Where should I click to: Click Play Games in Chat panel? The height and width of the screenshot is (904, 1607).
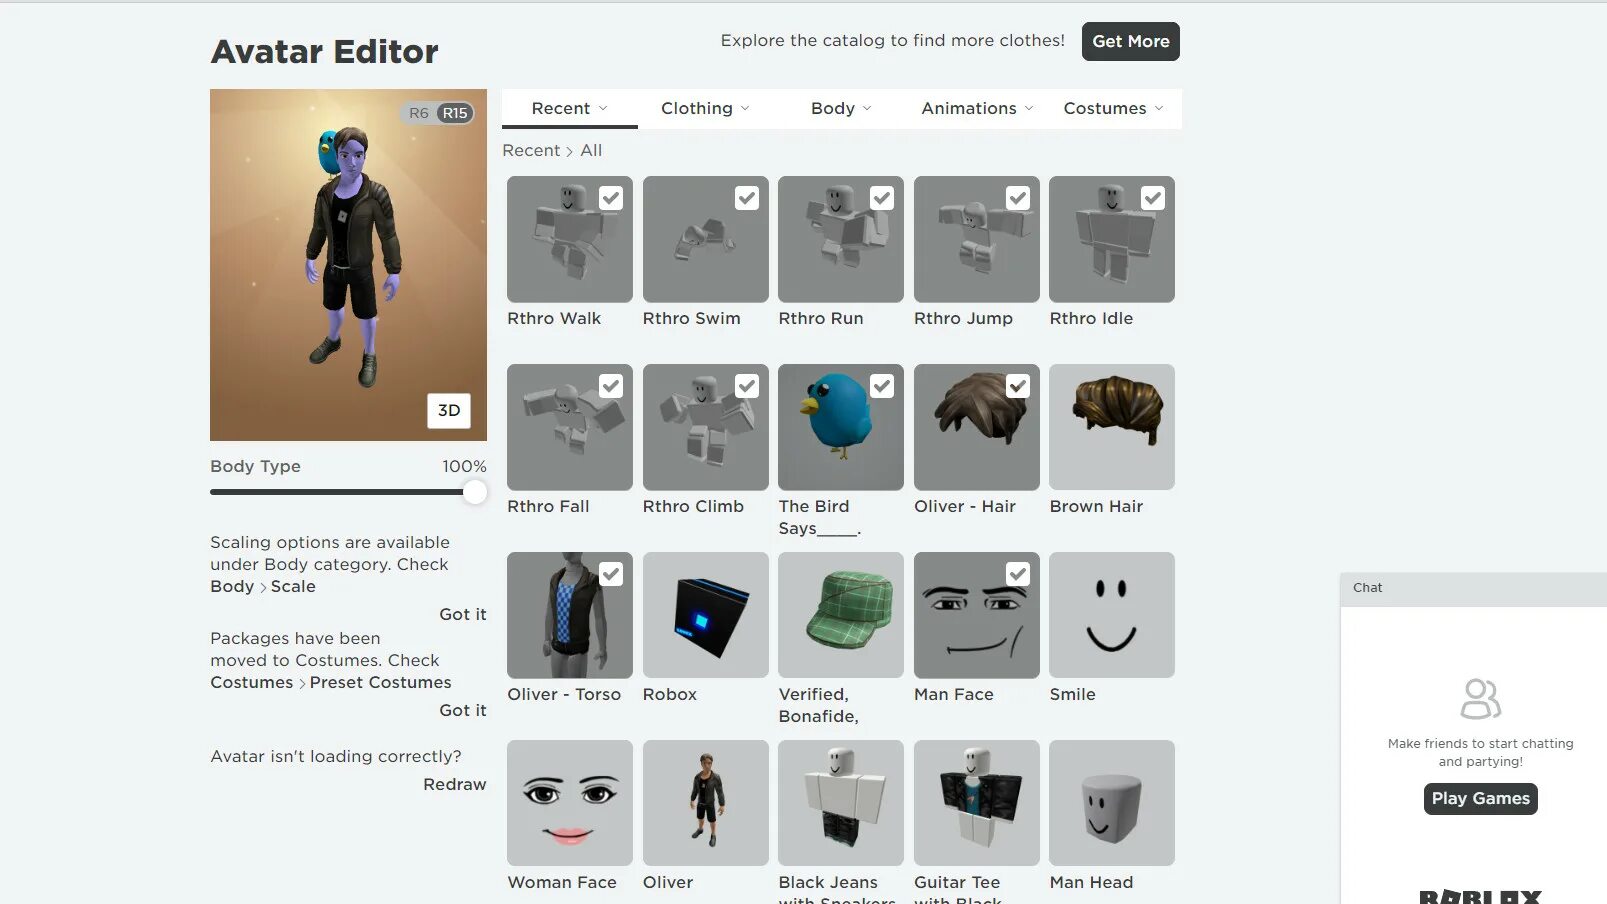pos(1481,798)
